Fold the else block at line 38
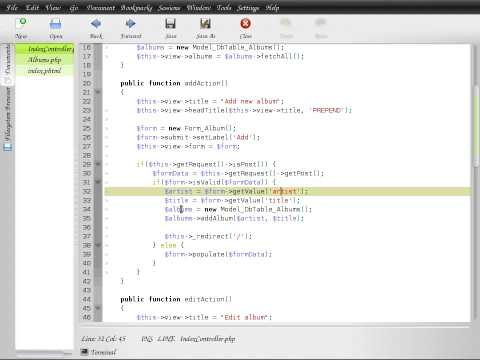 coord(98,245)
